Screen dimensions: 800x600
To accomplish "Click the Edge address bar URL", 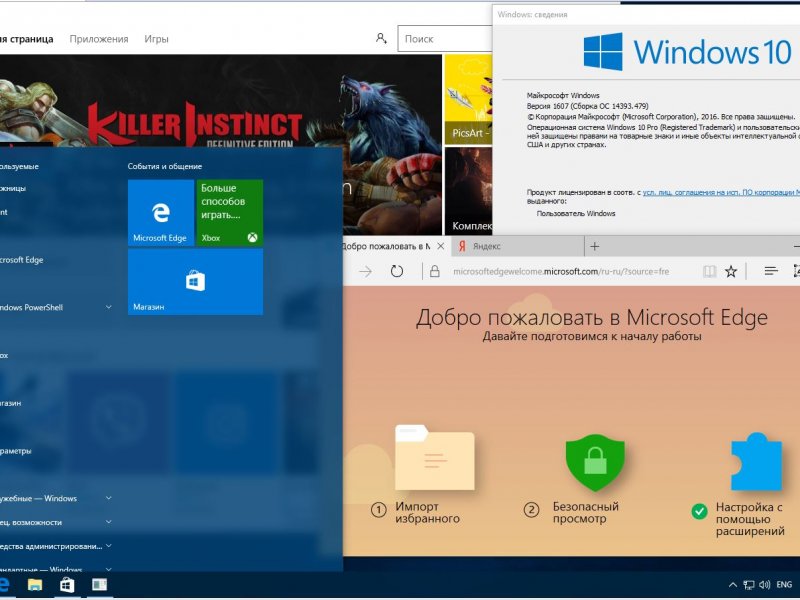I will coord(561,271).
